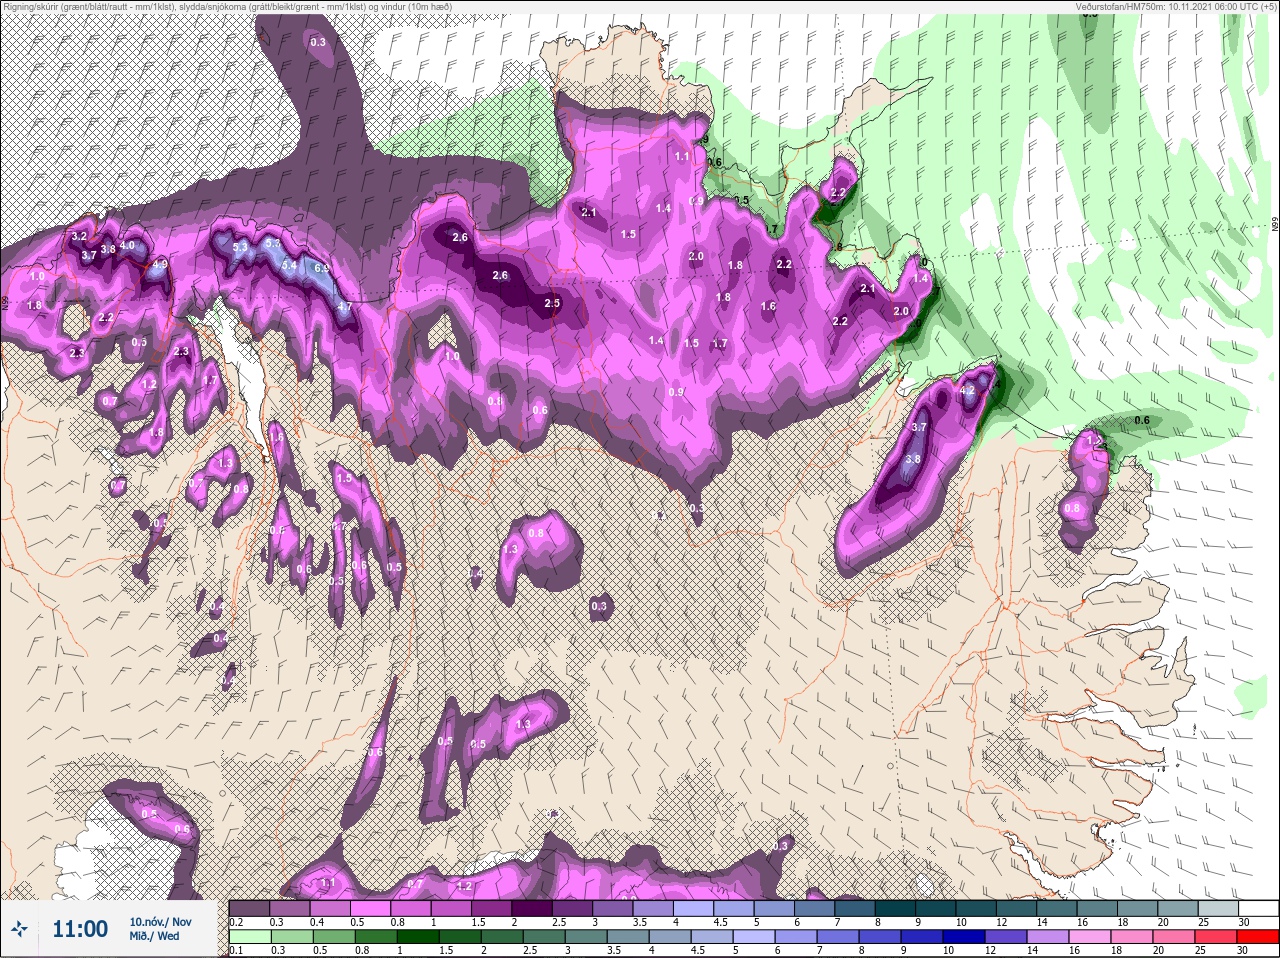Screen dimensions: 1280x958
Task: Click the 11:00 forecast time label
Action: pyautogui.click(x=80, y=929)
